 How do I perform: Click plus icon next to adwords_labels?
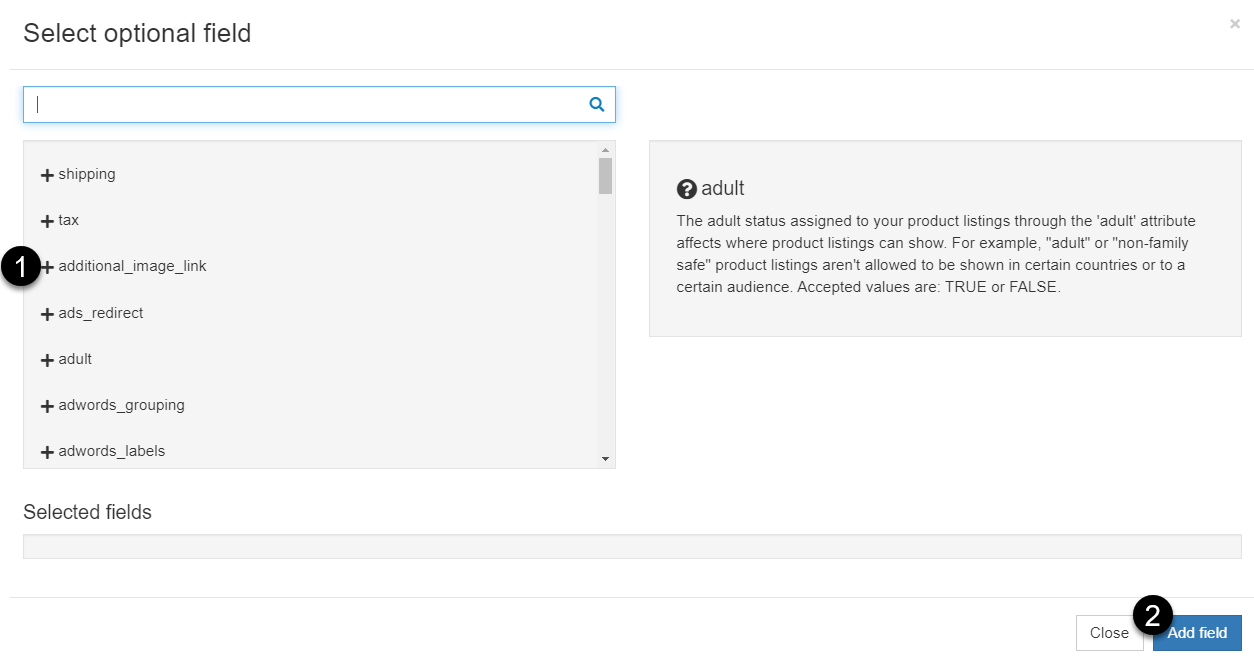(x=47, y=452)
